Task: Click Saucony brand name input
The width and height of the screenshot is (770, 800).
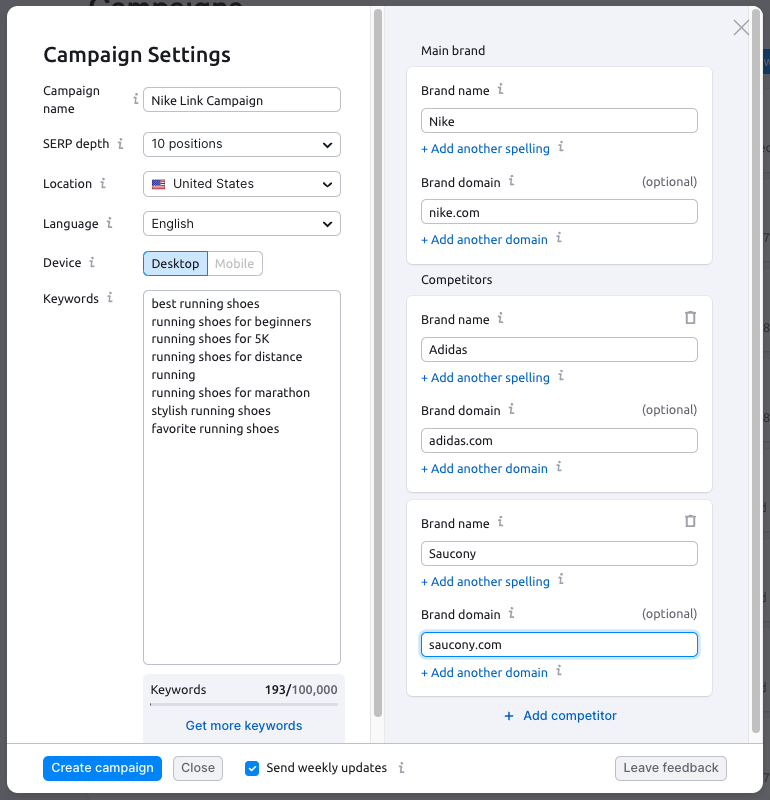Action: click(x=559, y=554)
